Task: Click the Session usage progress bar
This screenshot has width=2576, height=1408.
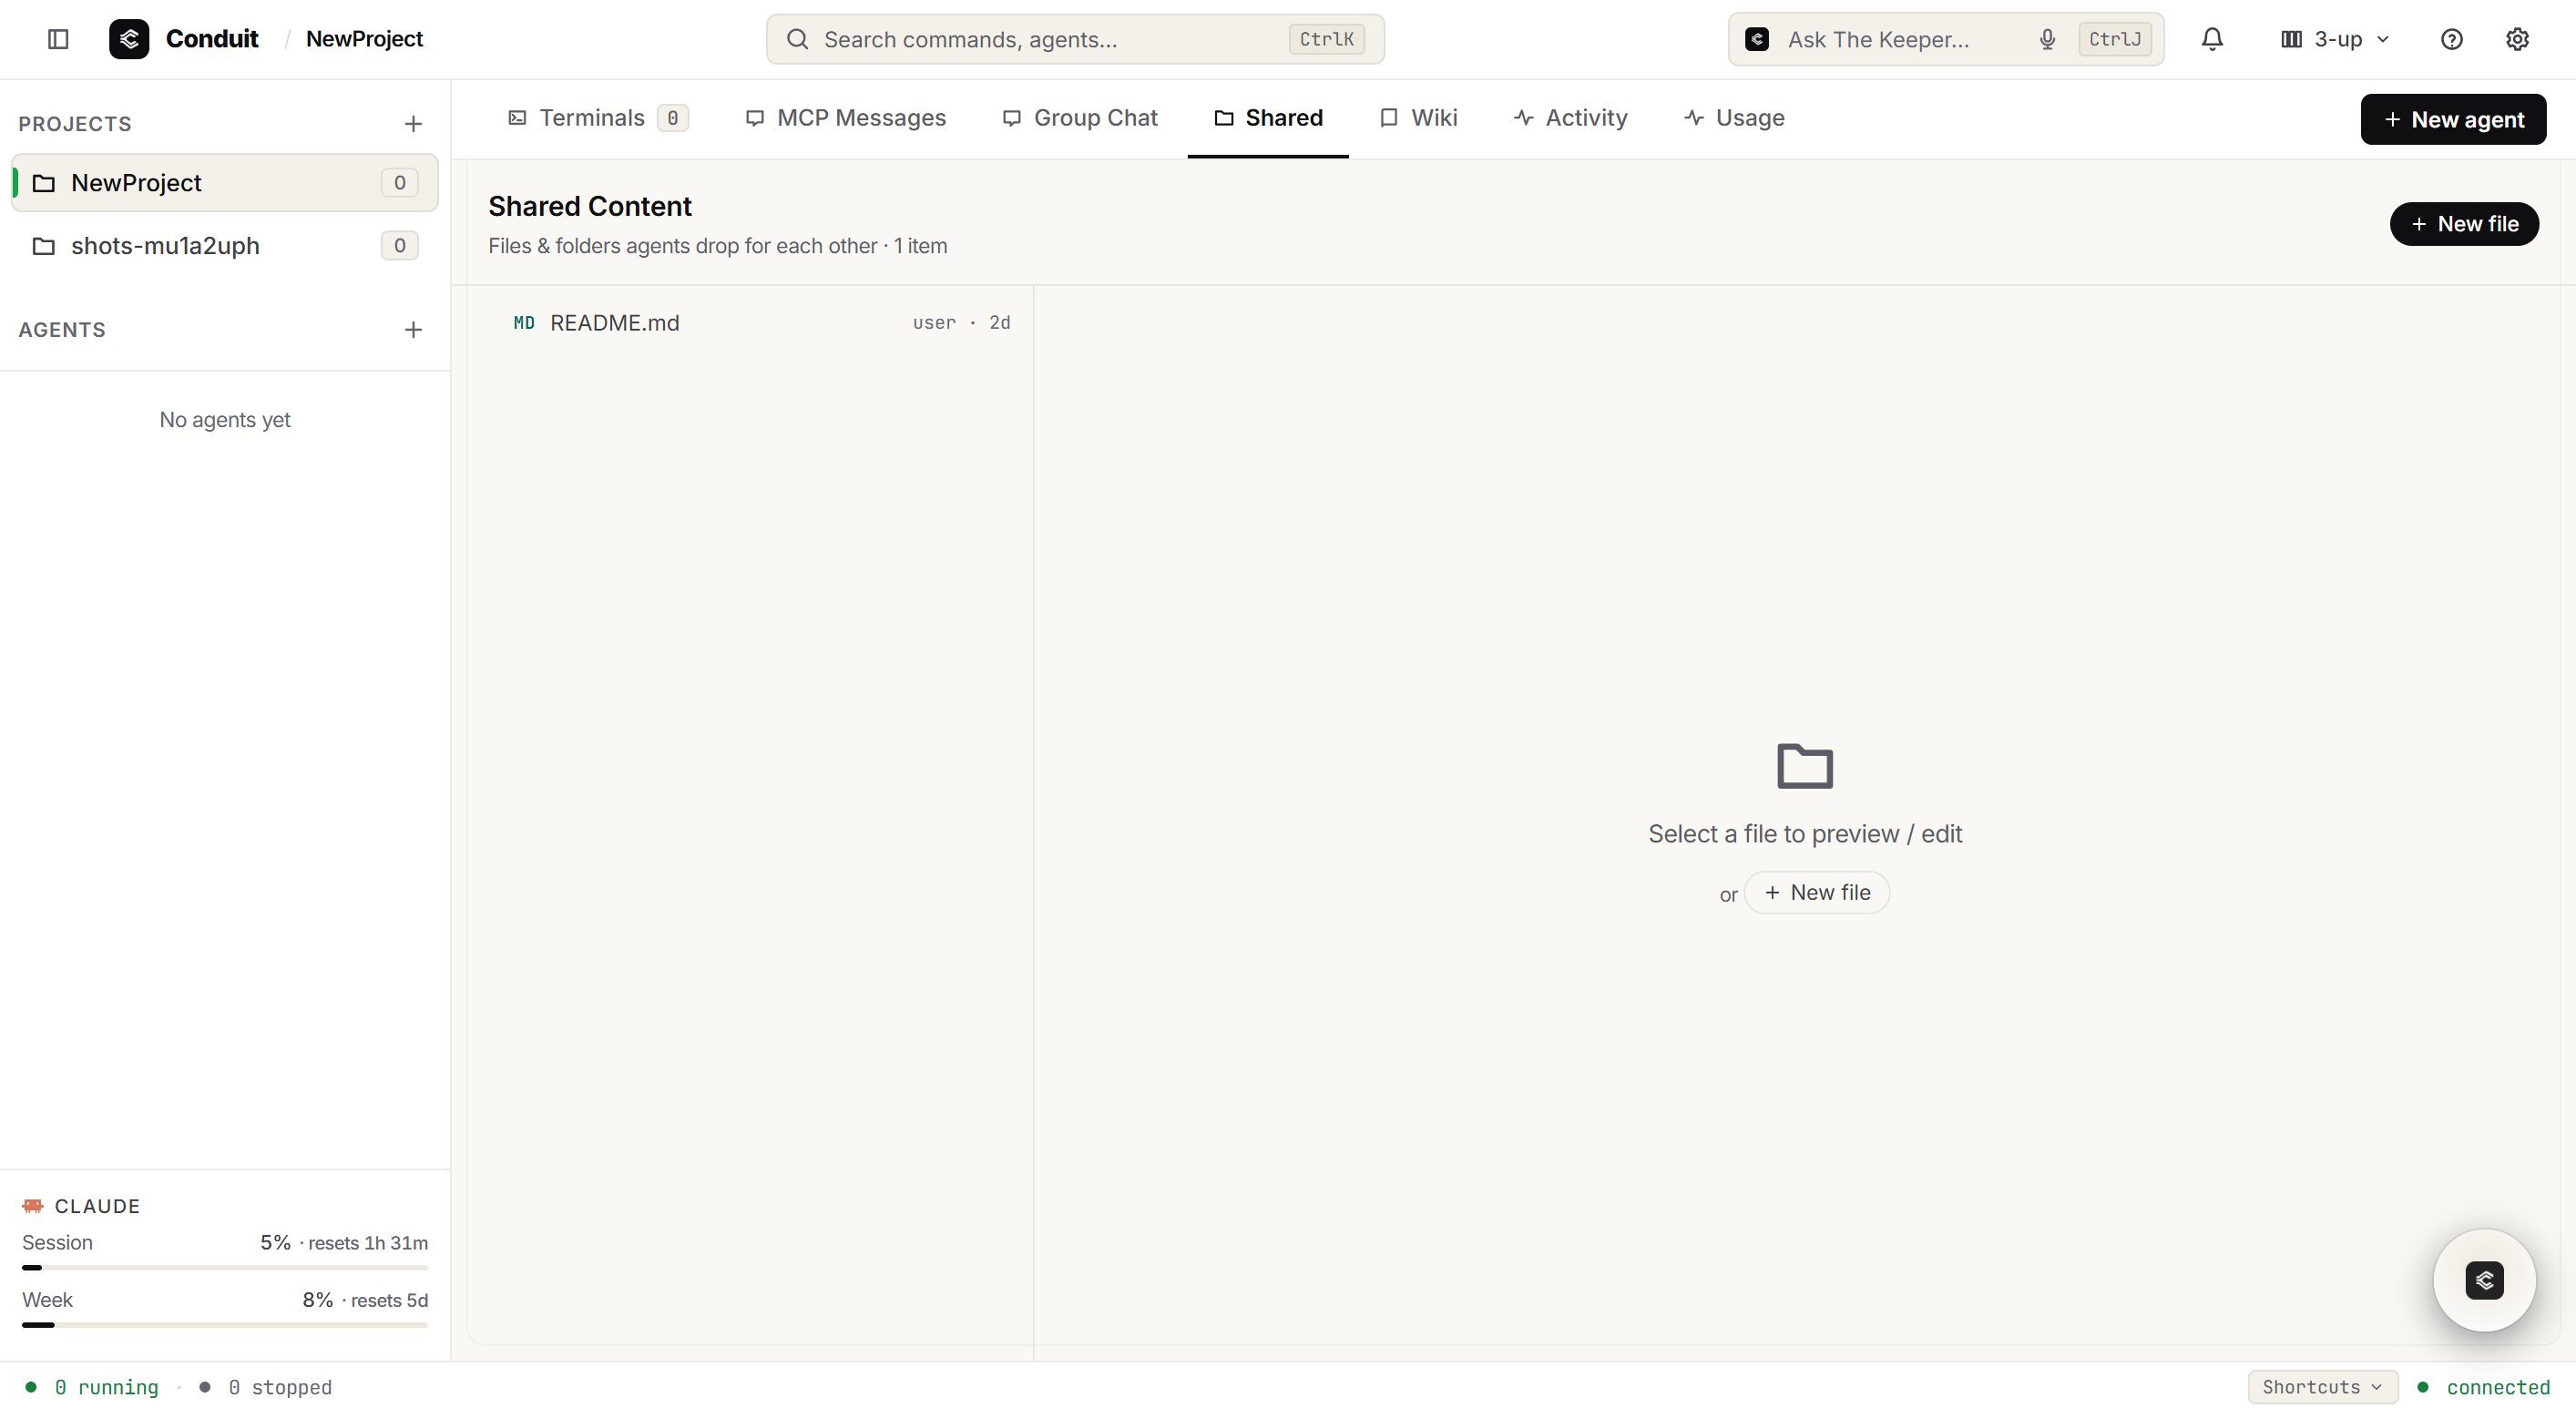Action: (x=225, y=1268)
